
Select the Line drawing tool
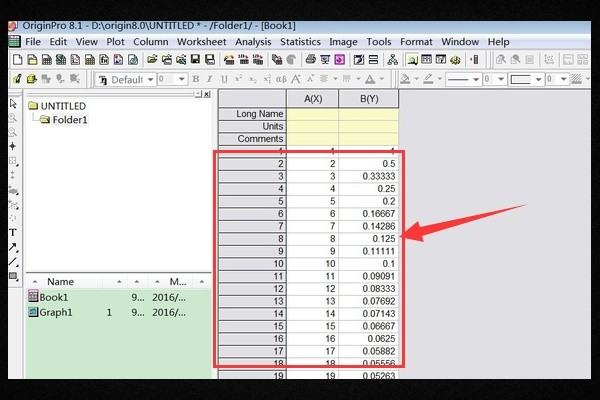click(13, 262)
